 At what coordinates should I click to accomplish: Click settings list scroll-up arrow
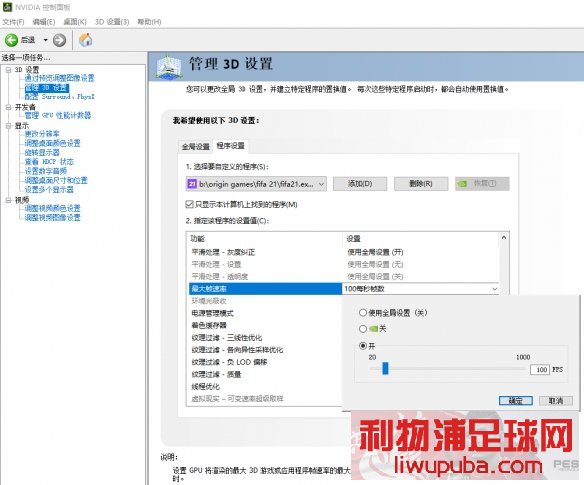pos(504,237)
